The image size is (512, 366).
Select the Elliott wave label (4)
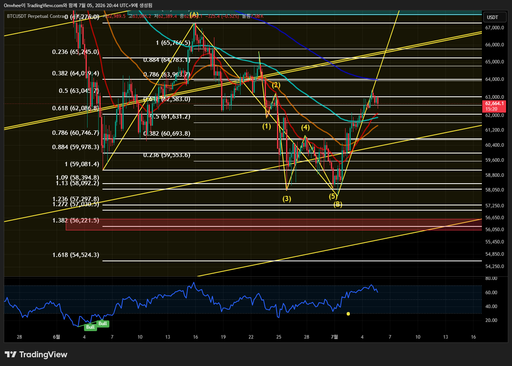click(x=305, y=127)
